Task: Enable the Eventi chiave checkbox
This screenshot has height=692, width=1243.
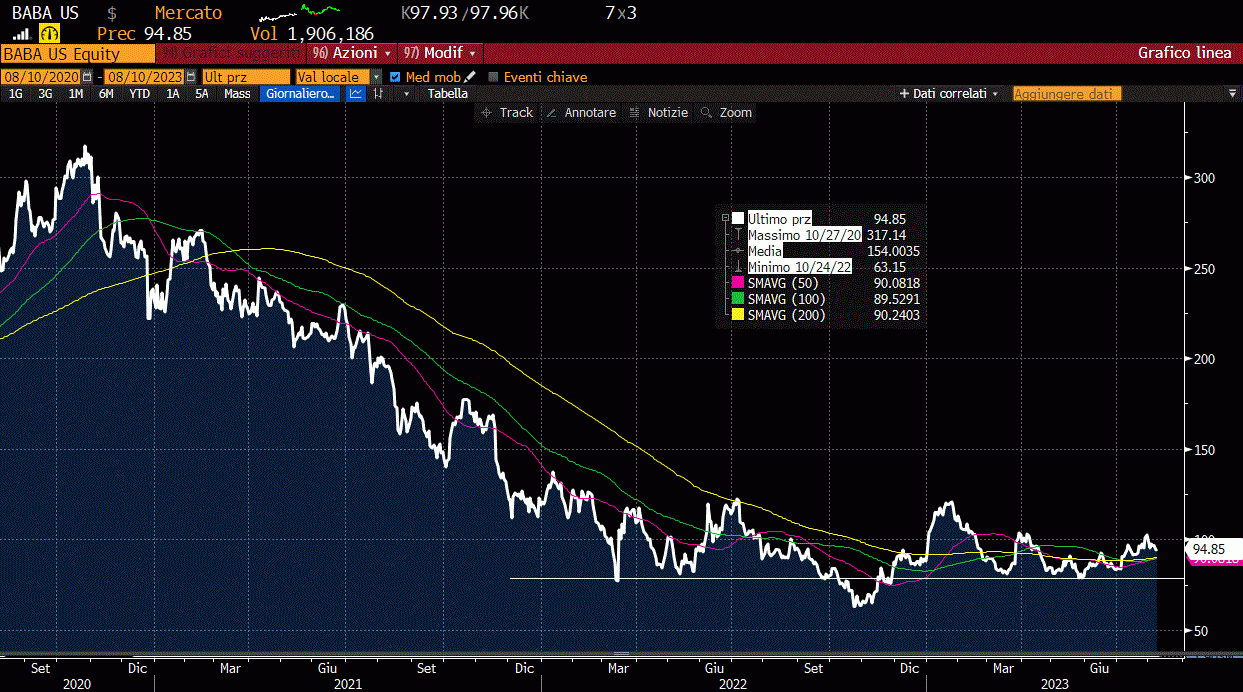Action: coord(493,77)
